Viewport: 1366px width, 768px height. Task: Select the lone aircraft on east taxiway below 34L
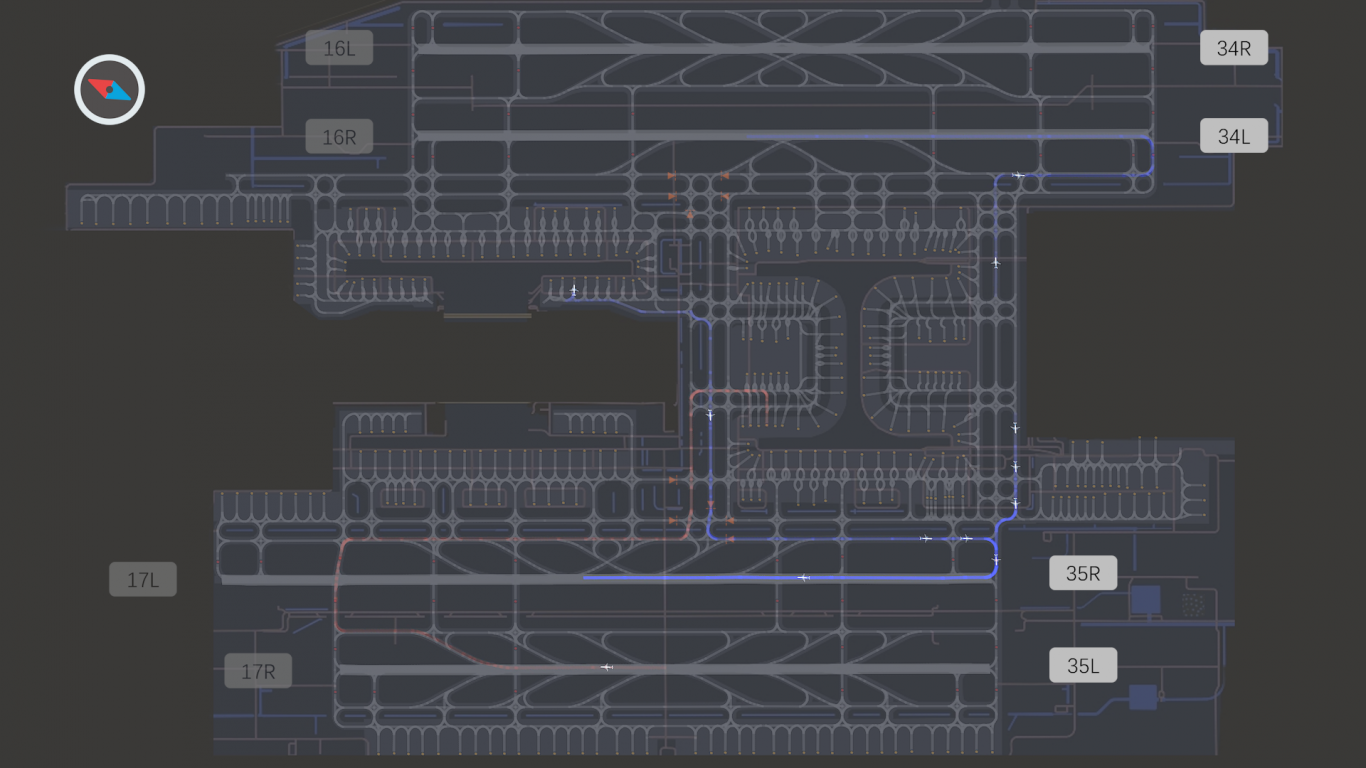tap(996, 263)
